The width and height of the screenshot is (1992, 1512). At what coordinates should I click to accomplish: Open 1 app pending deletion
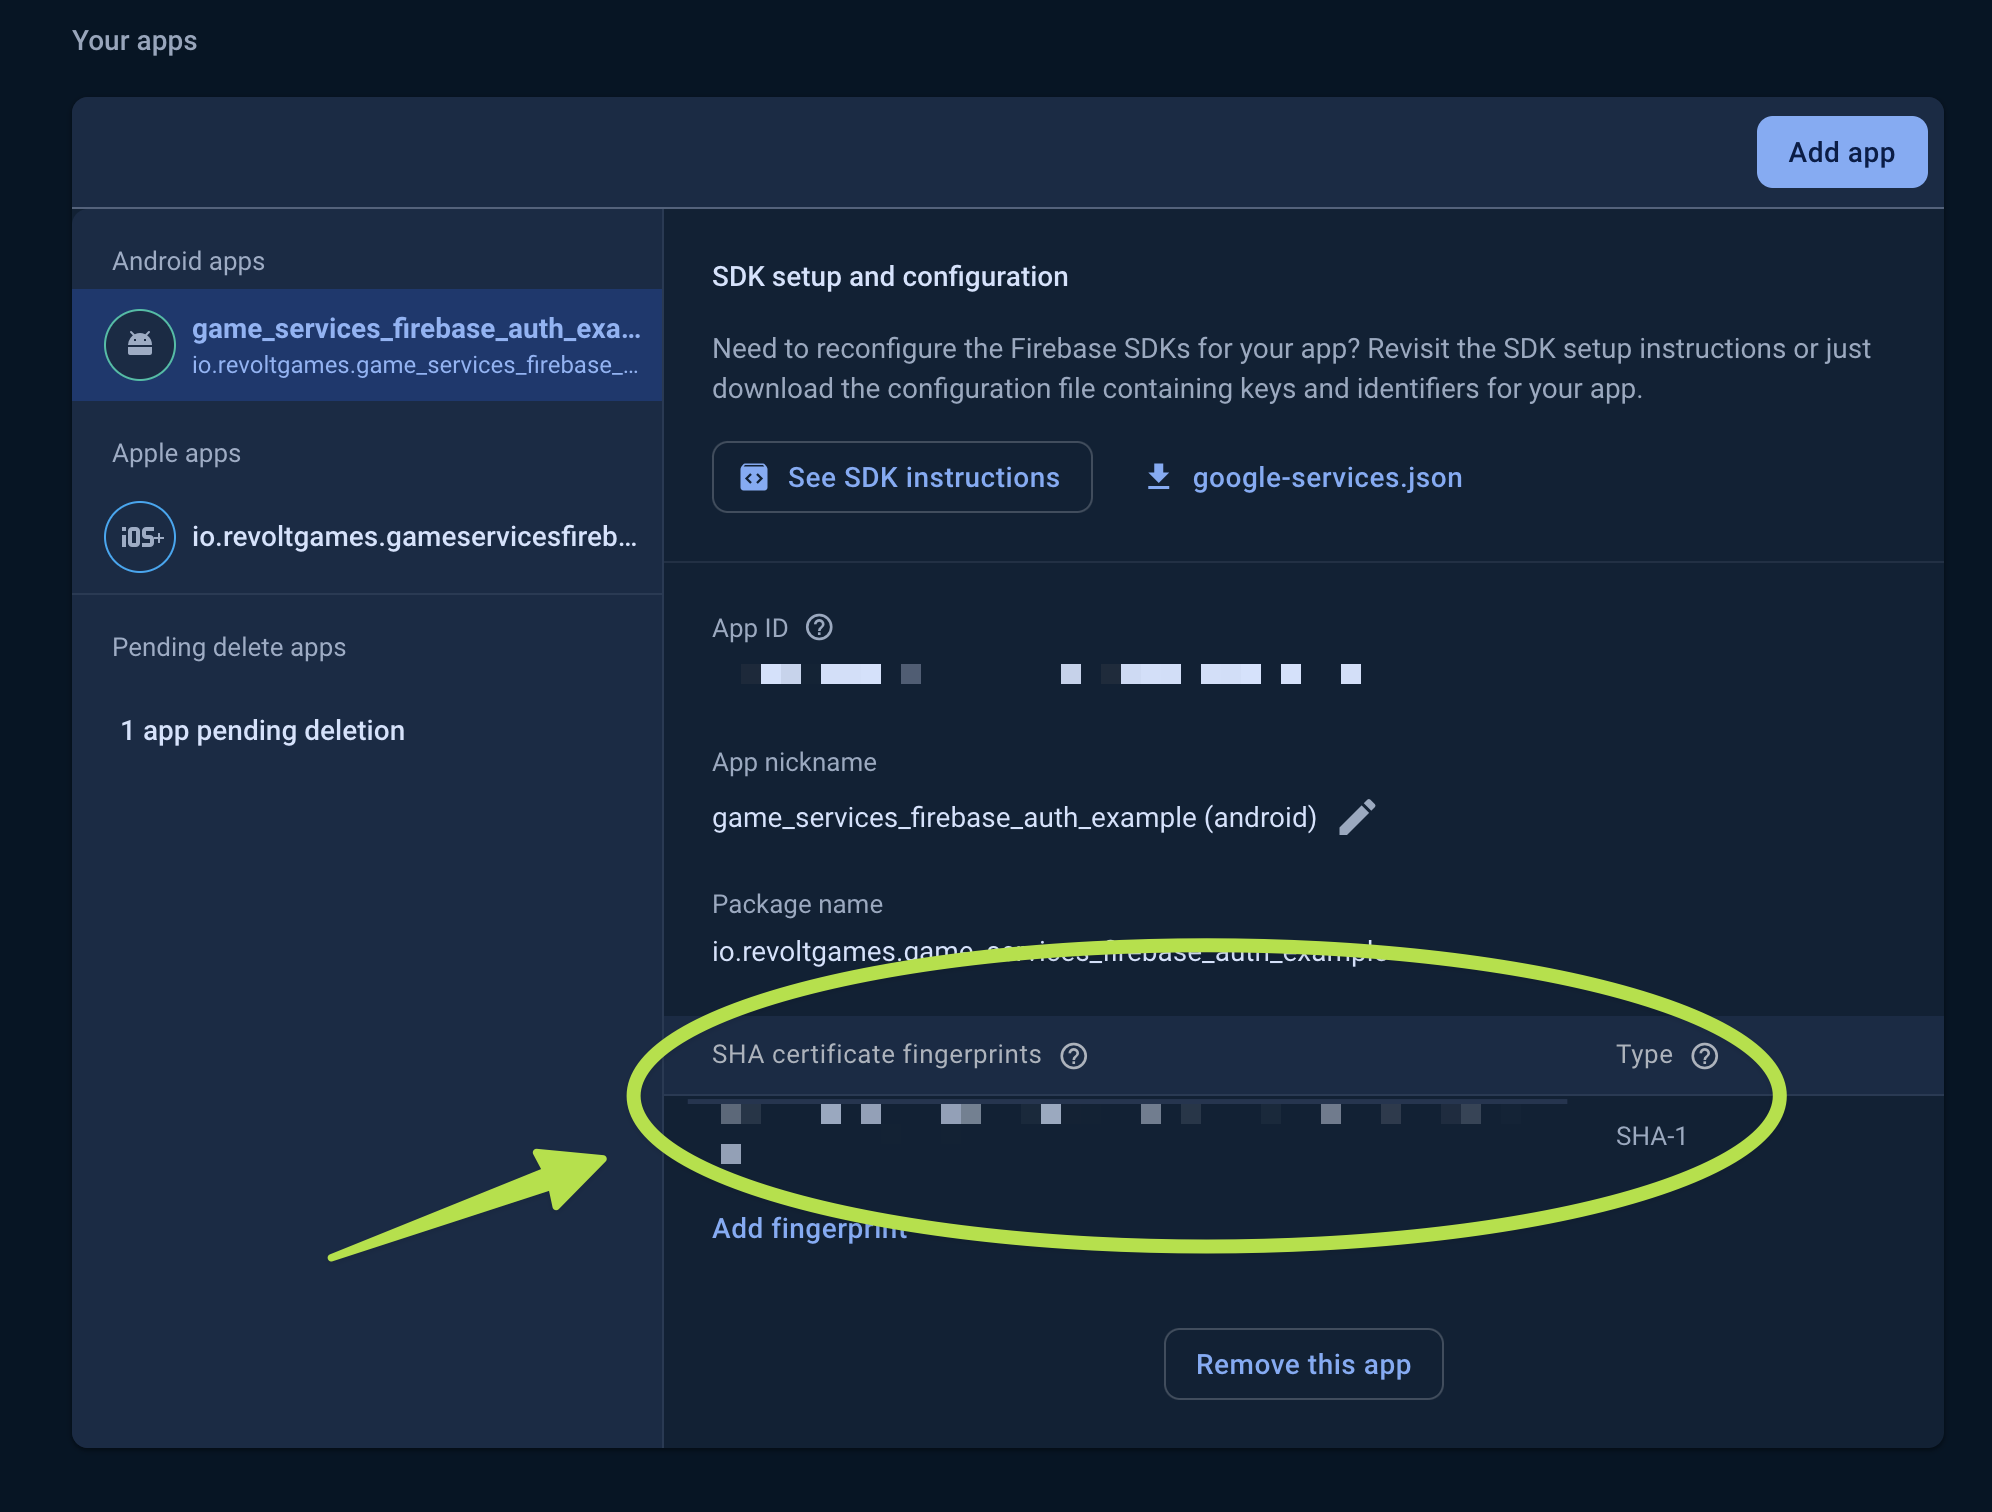click(x=262, y=731)
